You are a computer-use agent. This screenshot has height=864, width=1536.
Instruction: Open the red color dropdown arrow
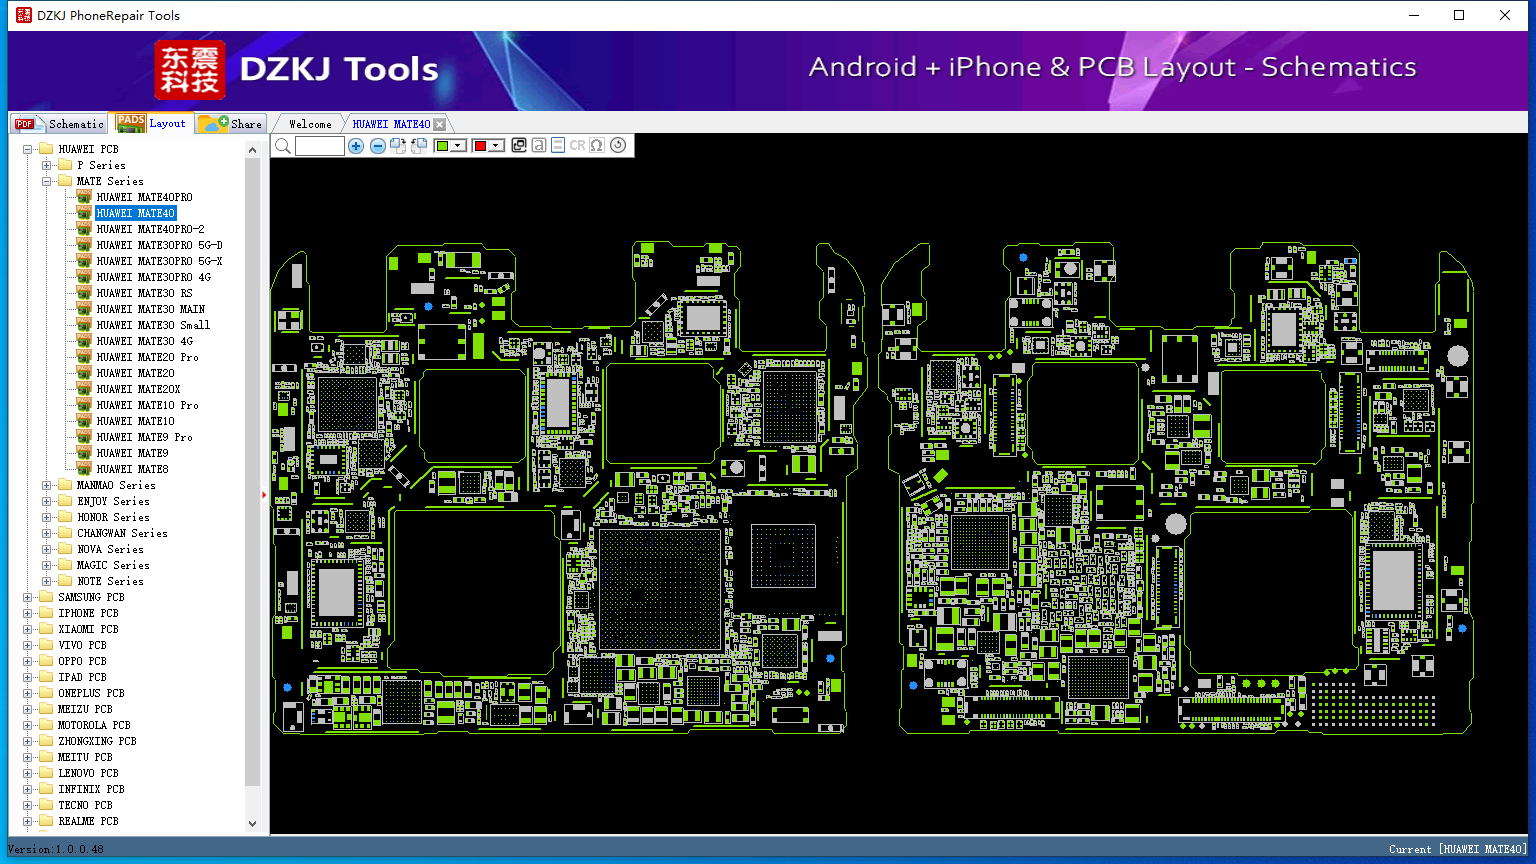click(496, 146)
